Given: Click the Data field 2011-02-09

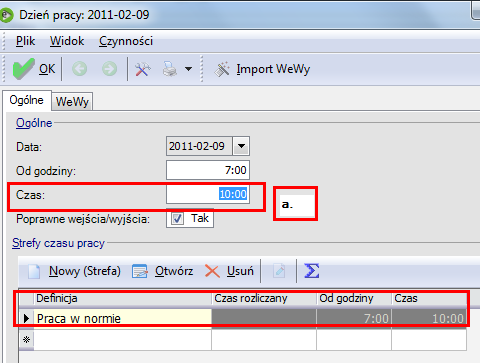Looking at the screenshot, I should pyautogui.click(x=199, y=146).
